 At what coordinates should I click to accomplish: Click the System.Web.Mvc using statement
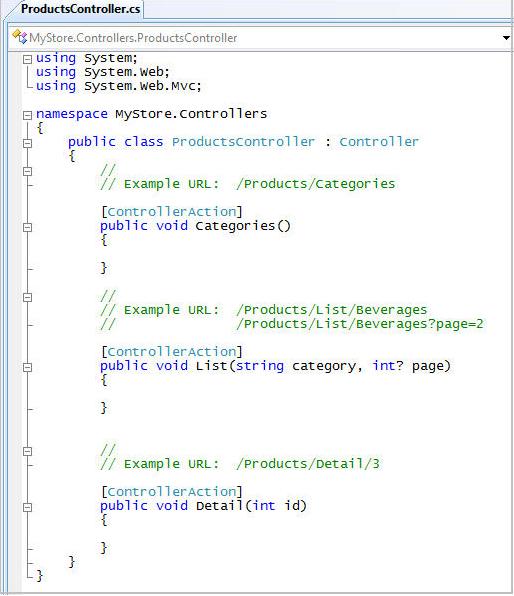point(118,86)
